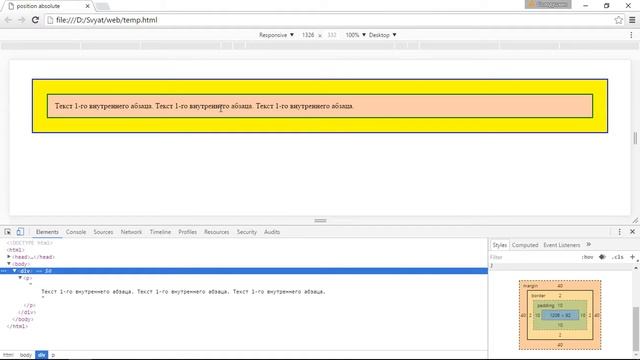Click the paragraph text in the page preview
640x360 pixels.
click(x=204, y=106)
